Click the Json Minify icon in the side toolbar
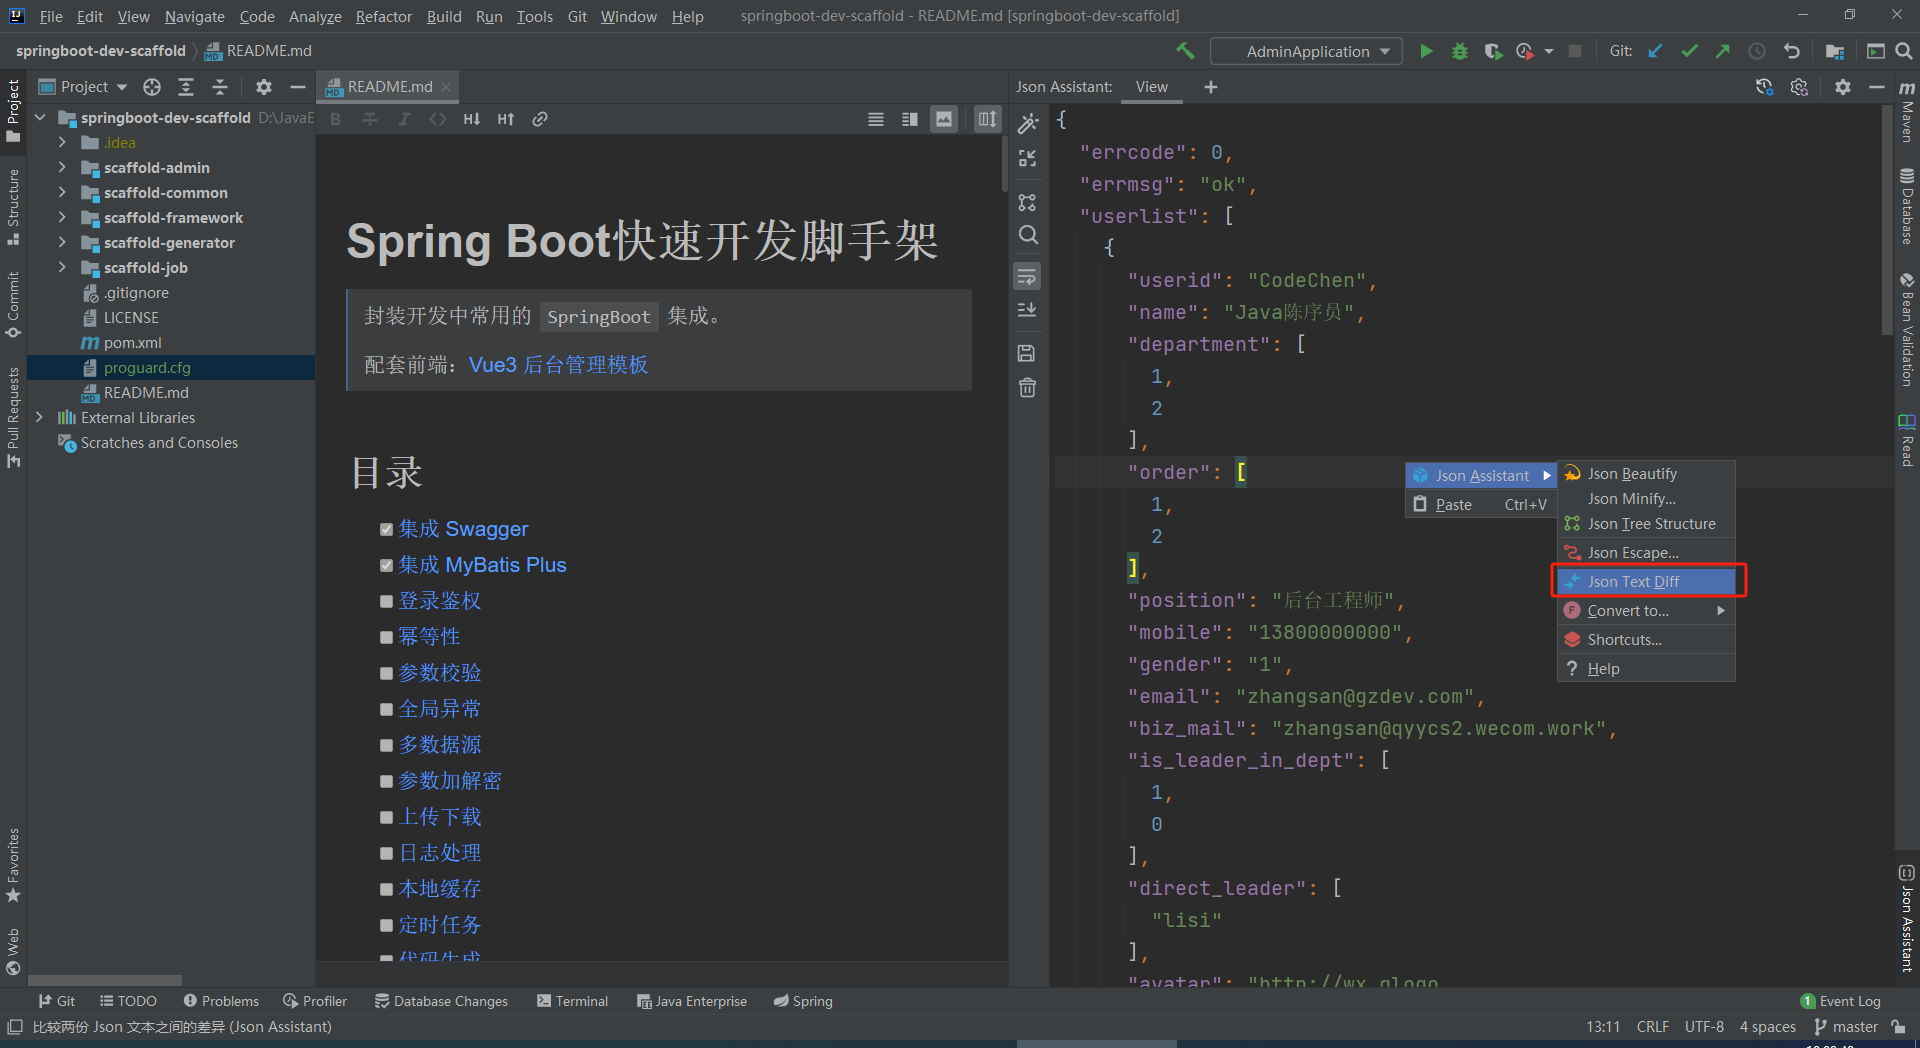Viewport: 1920px width, 1048px height. click(1027, 158)
